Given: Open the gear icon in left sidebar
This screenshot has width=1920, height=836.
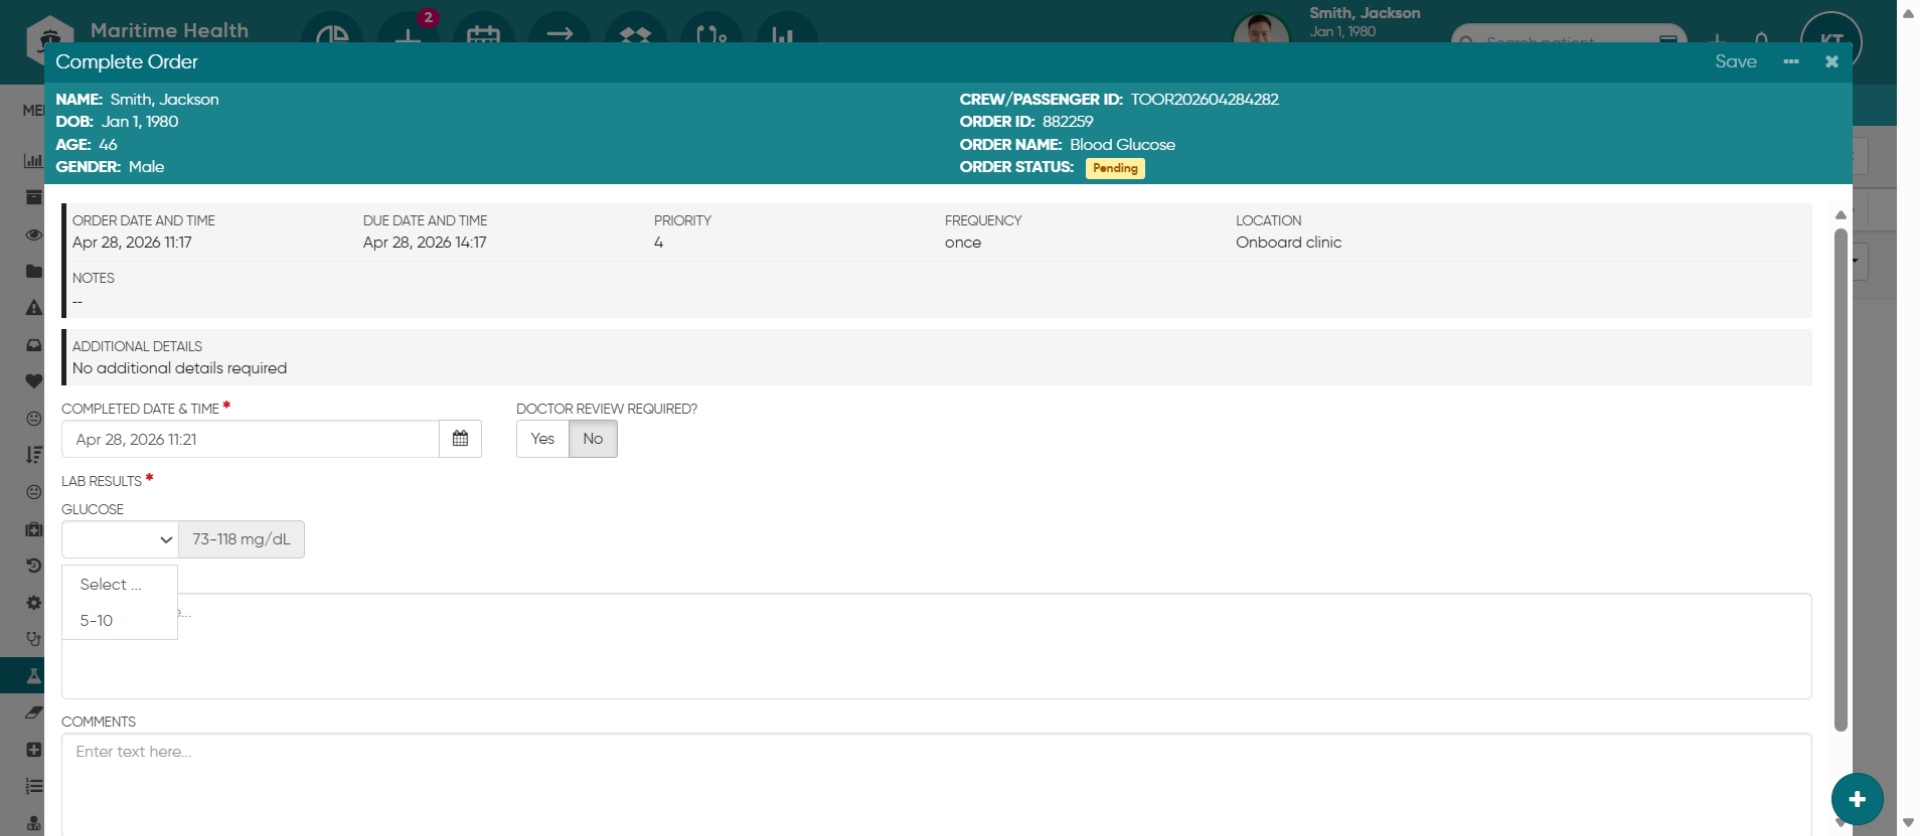Looking at the screenshot, I should tap(34, 603).
